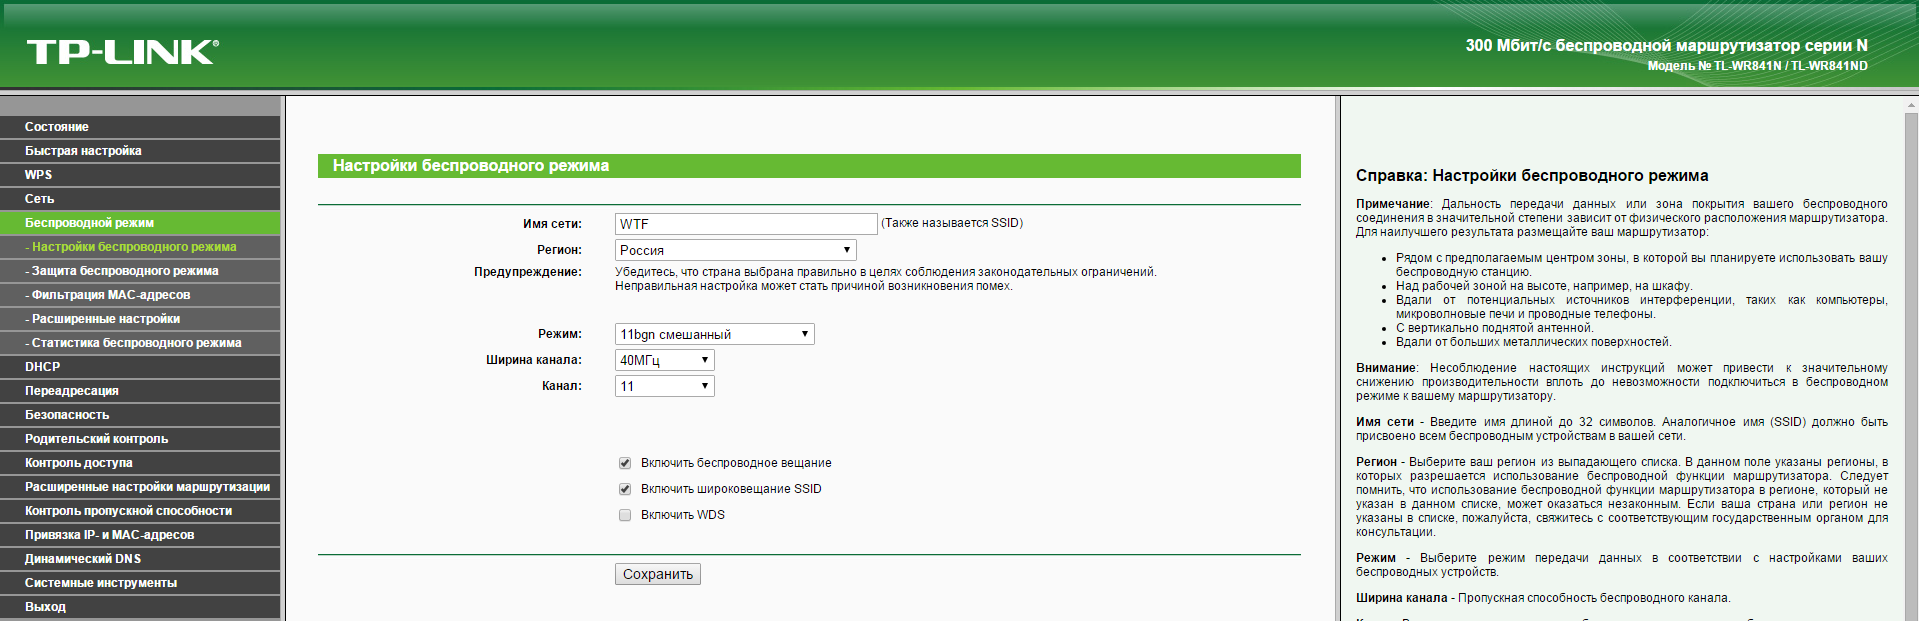This screenshot has width=1919, height=621.
Task: Open Безопасность menu item
Action: [140, 415]
